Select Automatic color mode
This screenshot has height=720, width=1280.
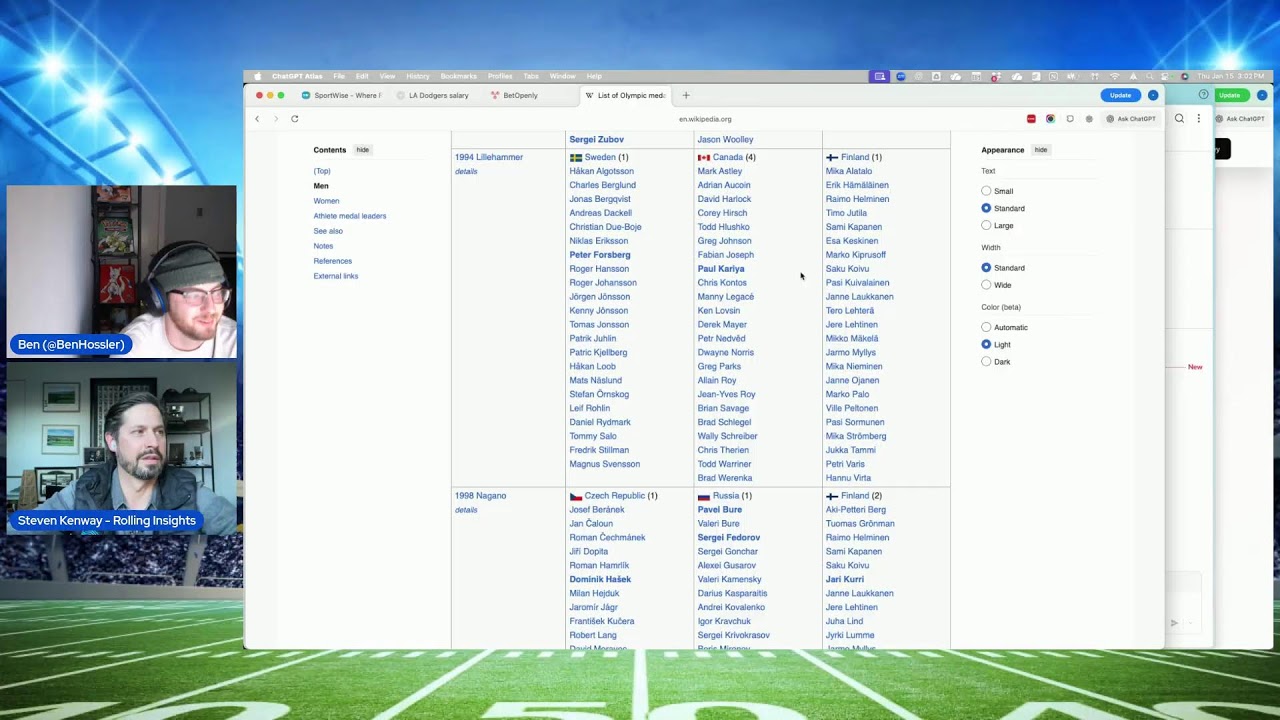[x=986, y=327]
